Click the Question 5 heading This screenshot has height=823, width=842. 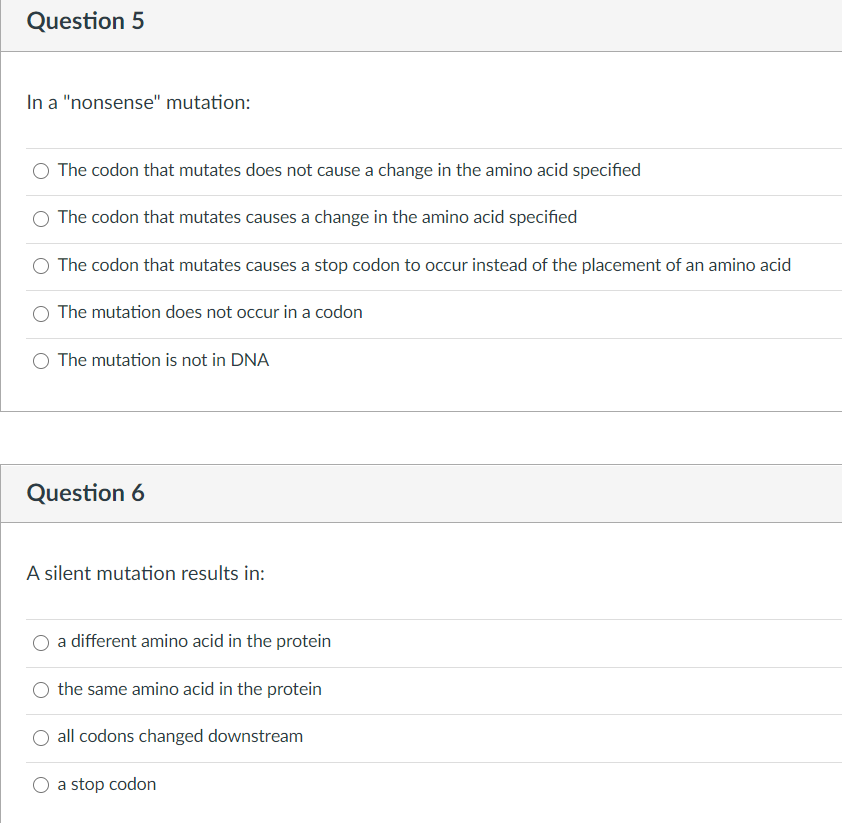coord(85,21)
